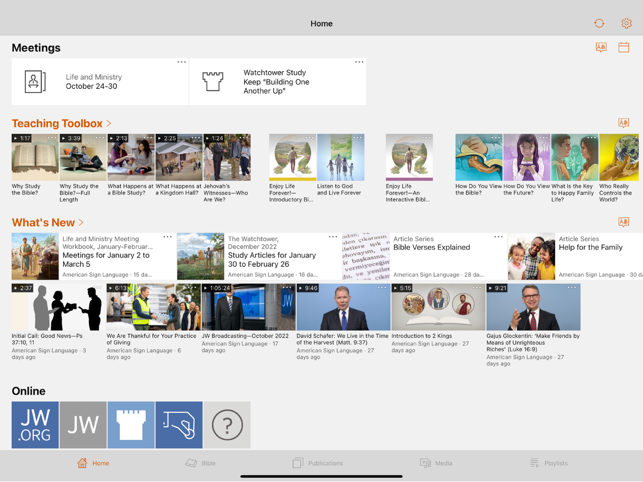
Task: Expand the Teaching Toolbox section
Action: (x=62, y=123)
